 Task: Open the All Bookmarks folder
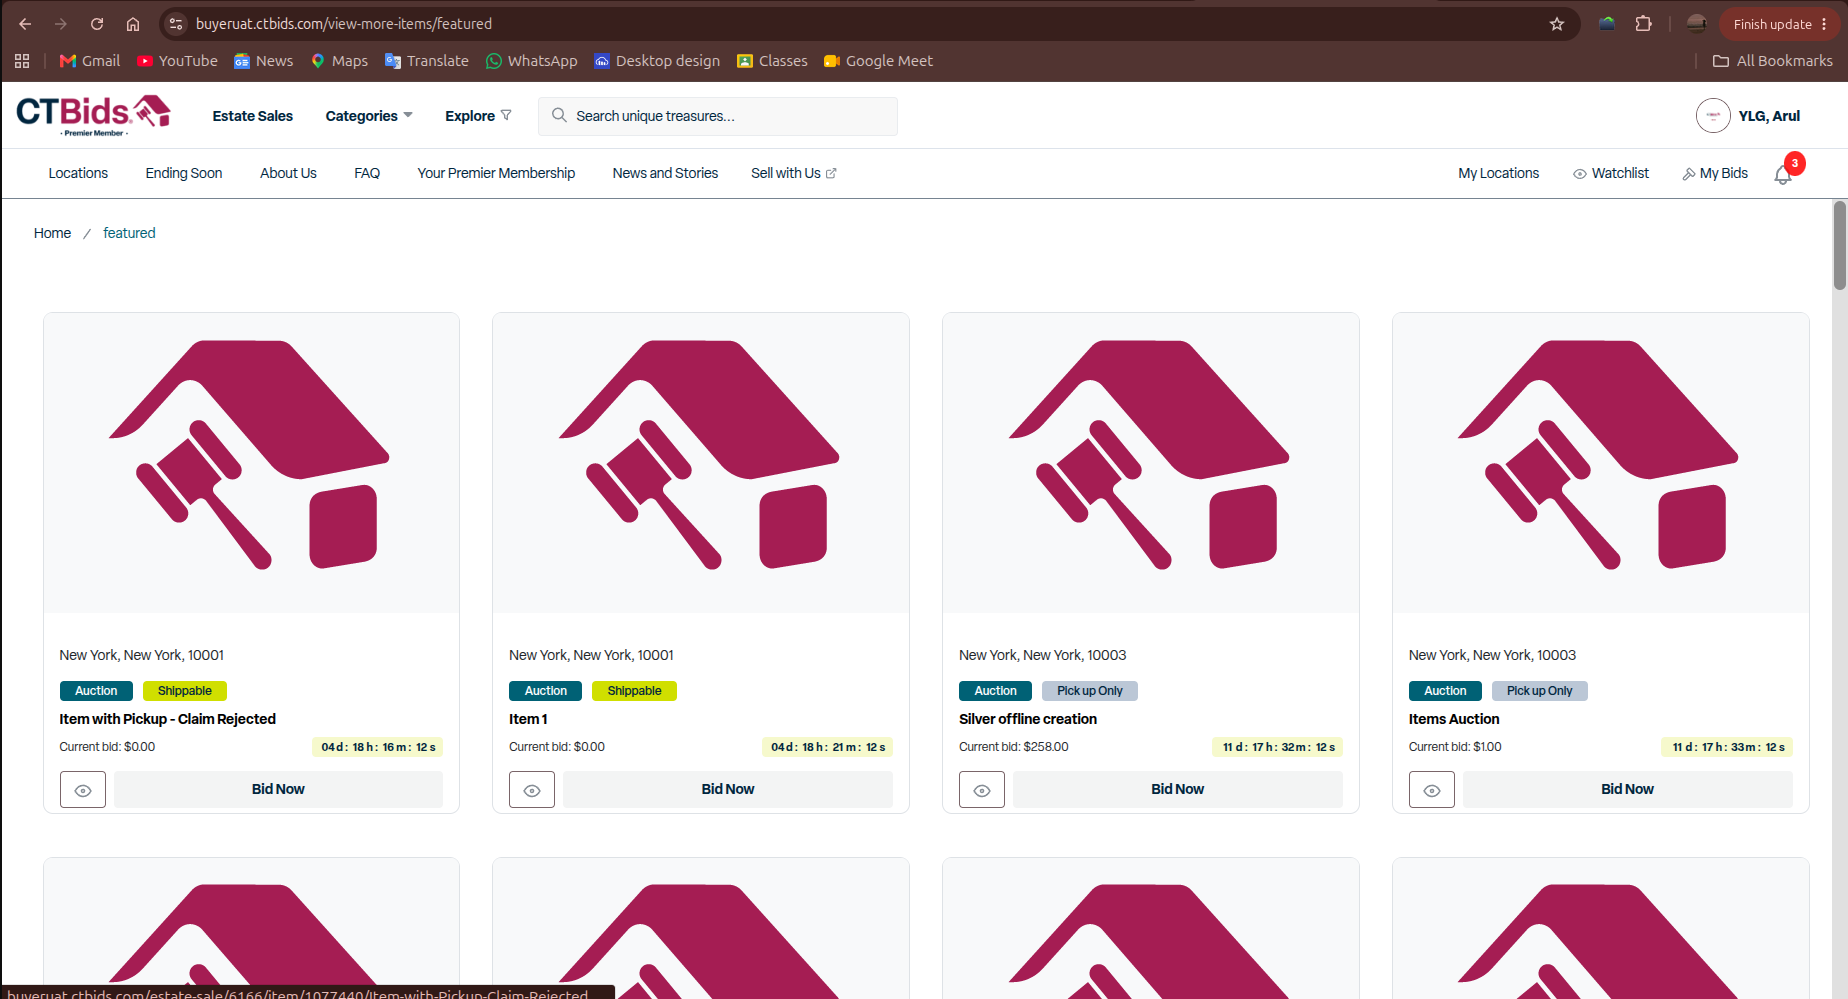click(x=1773, y=61)
